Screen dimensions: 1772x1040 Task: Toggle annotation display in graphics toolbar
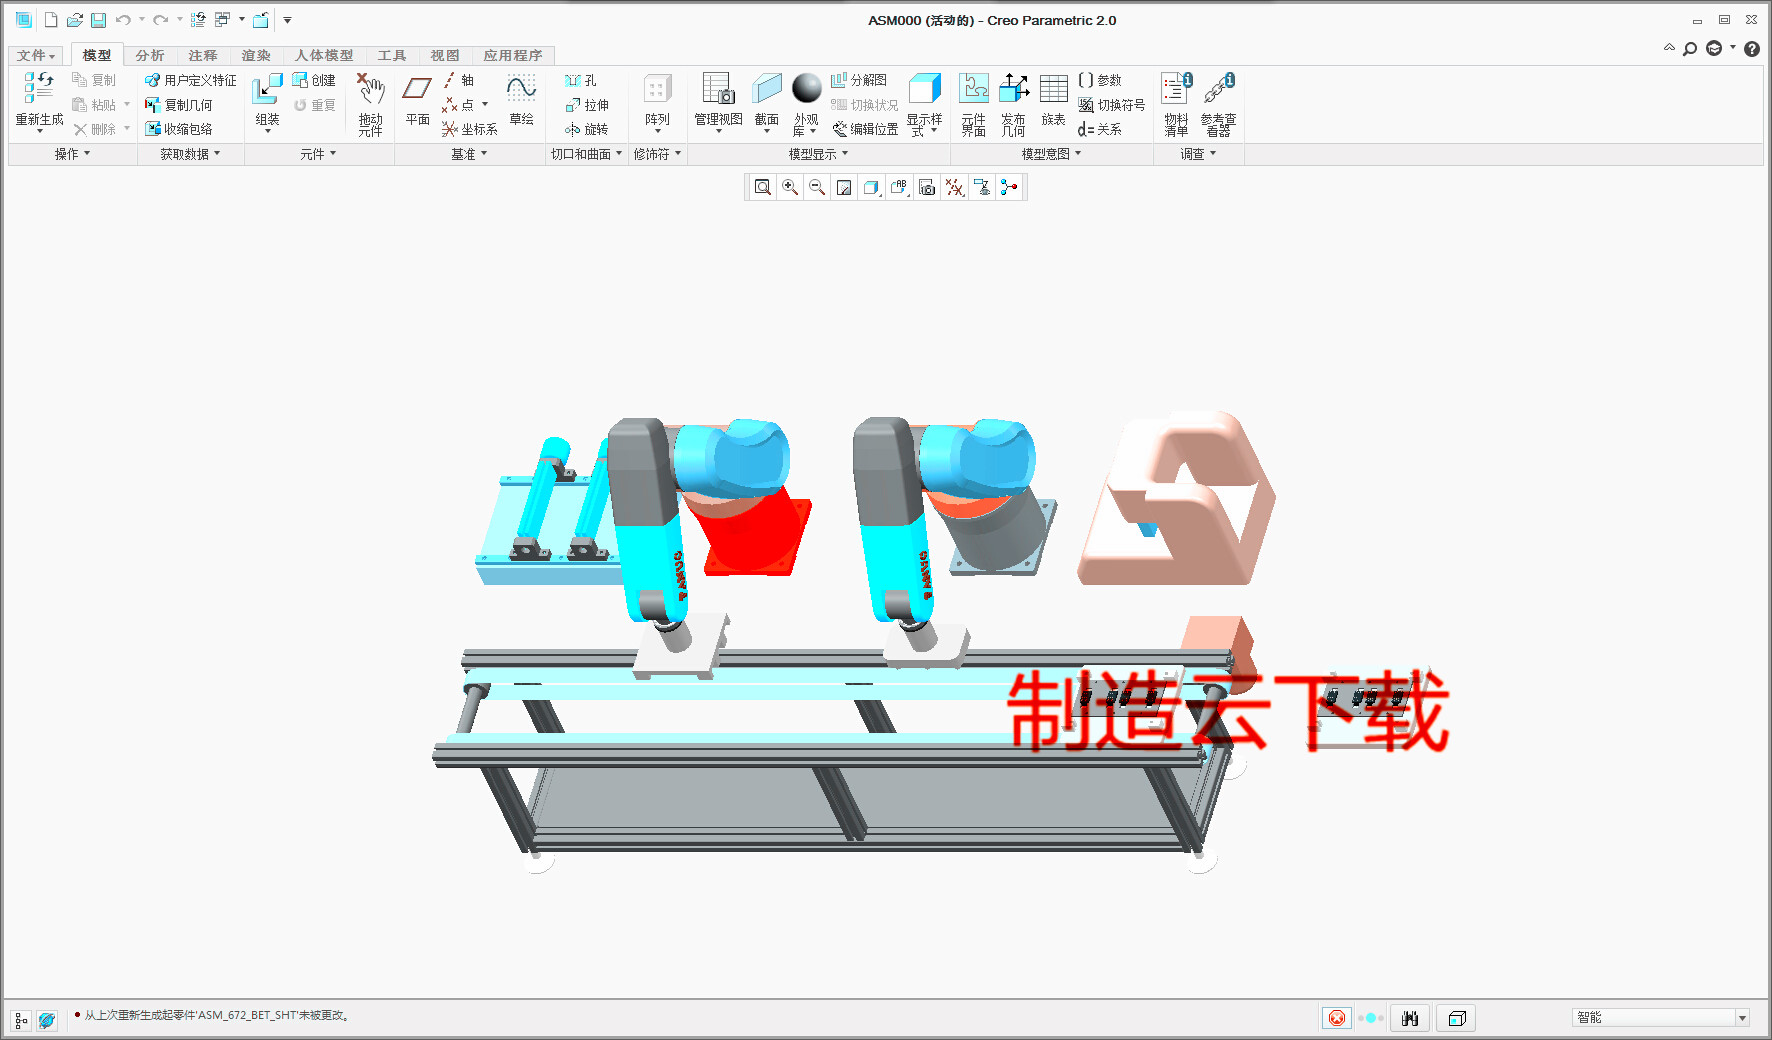(898, 187)
